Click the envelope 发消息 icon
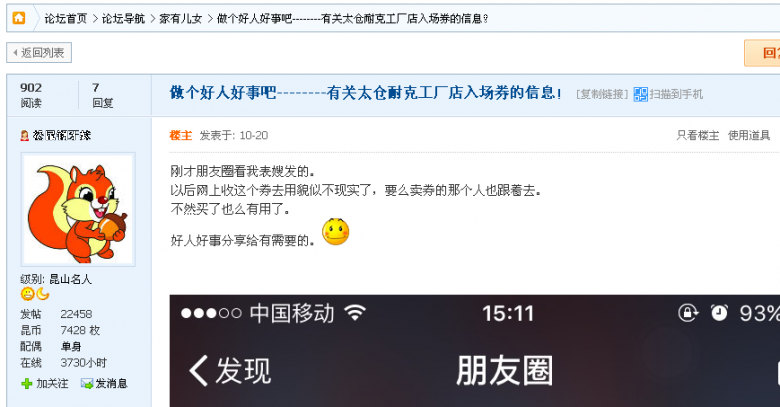Viewport: 780px width, 407px height. 87,384
